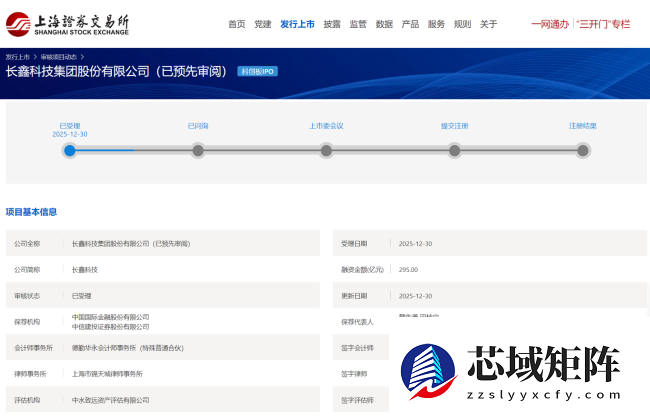The image size is (650, 417).
Task: Click 中水致远资产评估有限公司 appraiser entry
Action: point(110,400)
